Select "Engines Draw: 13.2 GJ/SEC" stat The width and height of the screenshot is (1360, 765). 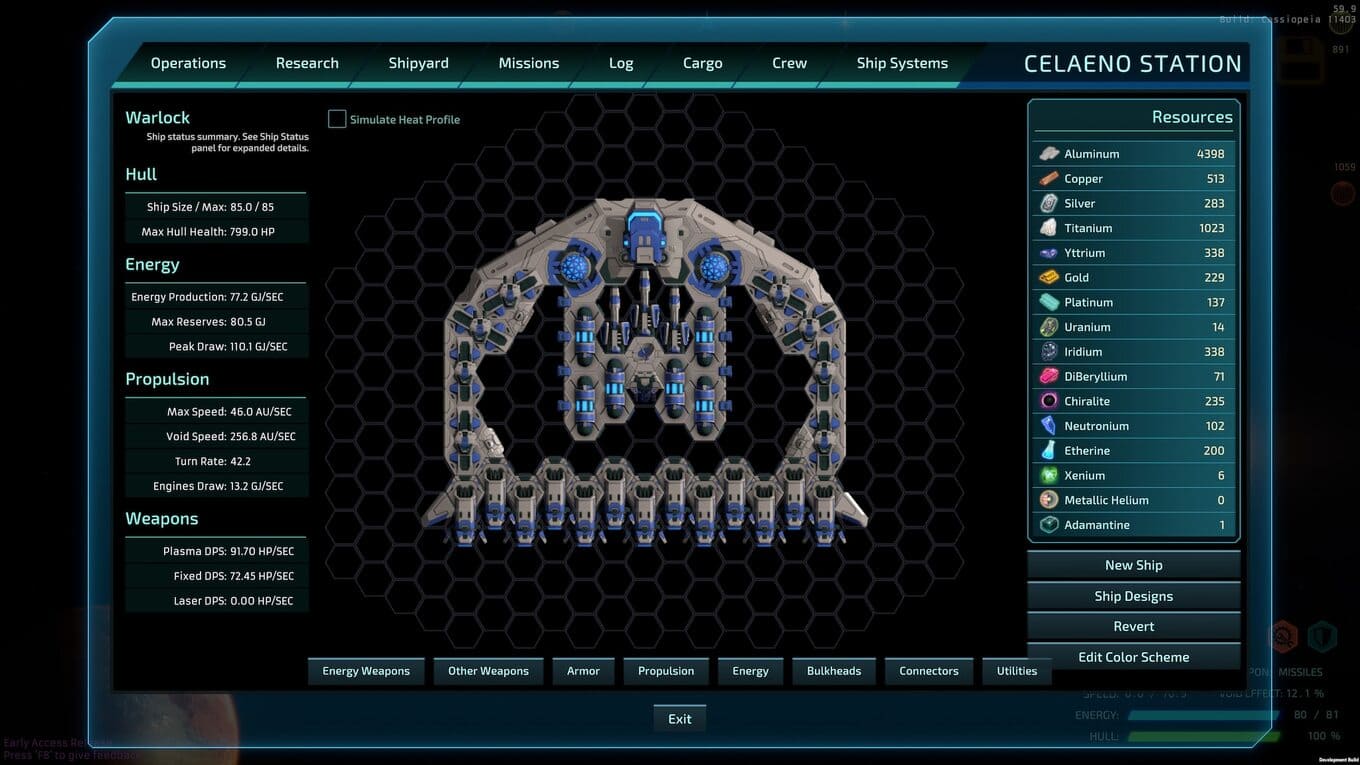click(x=216, y=486)
